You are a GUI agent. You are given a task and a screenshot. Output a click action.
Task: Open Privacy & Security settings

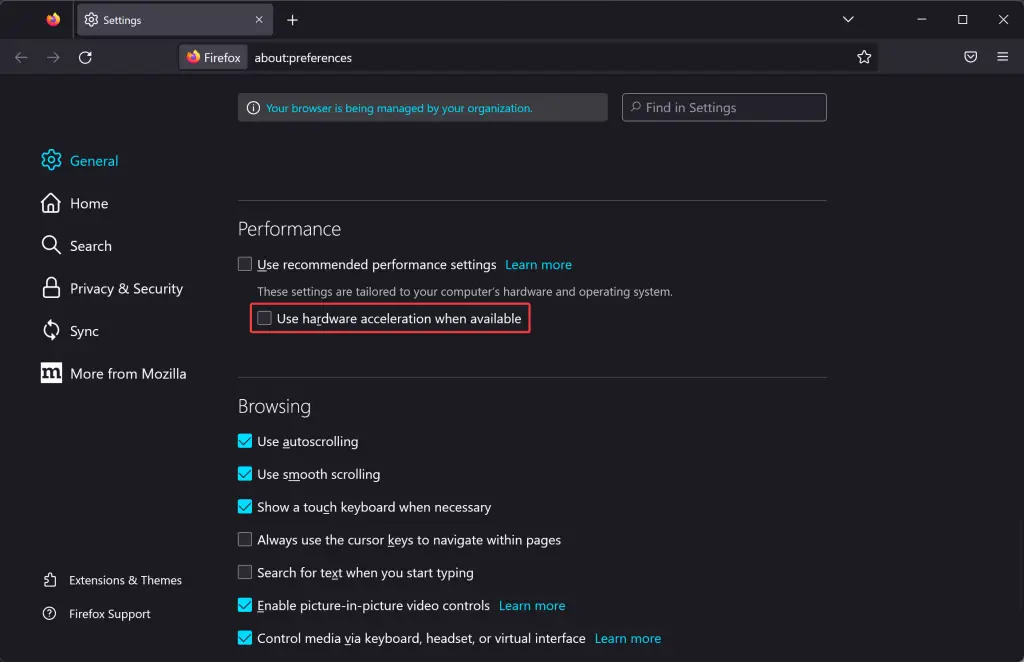[x=126, y=288]
